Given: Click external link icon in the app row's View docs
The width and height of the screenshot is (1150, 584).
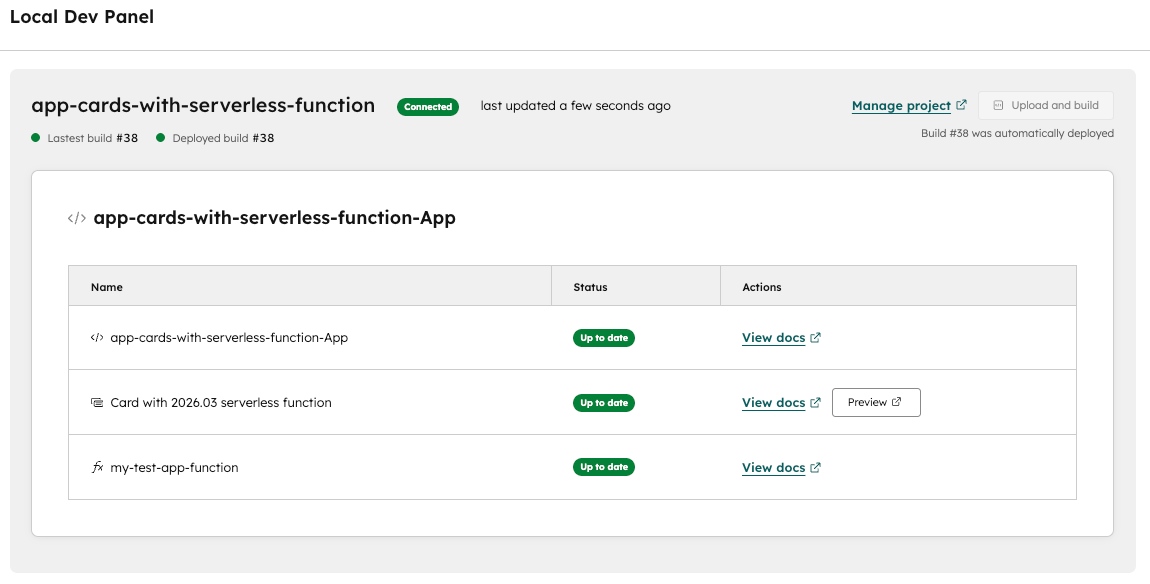Looking at the screenshot, I should (815, 338).
